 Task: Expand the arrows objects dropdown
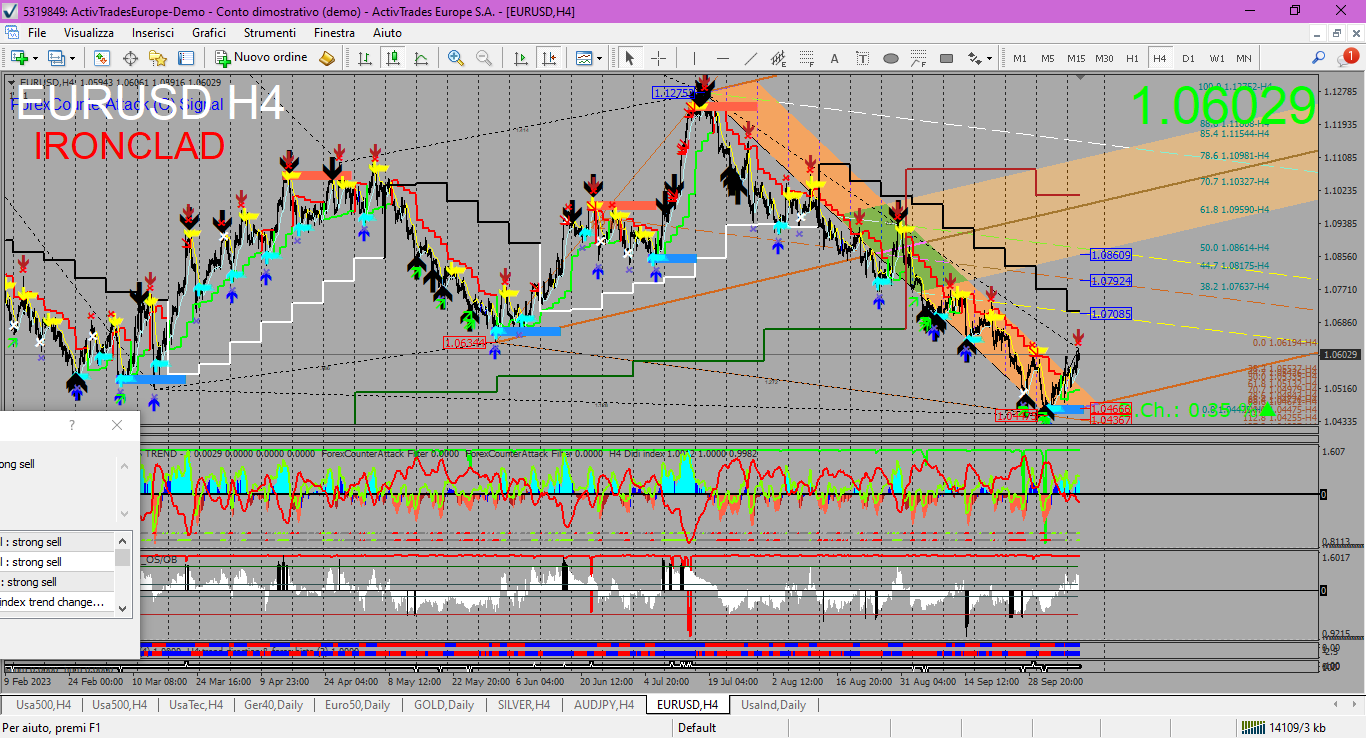pos(989,58)
